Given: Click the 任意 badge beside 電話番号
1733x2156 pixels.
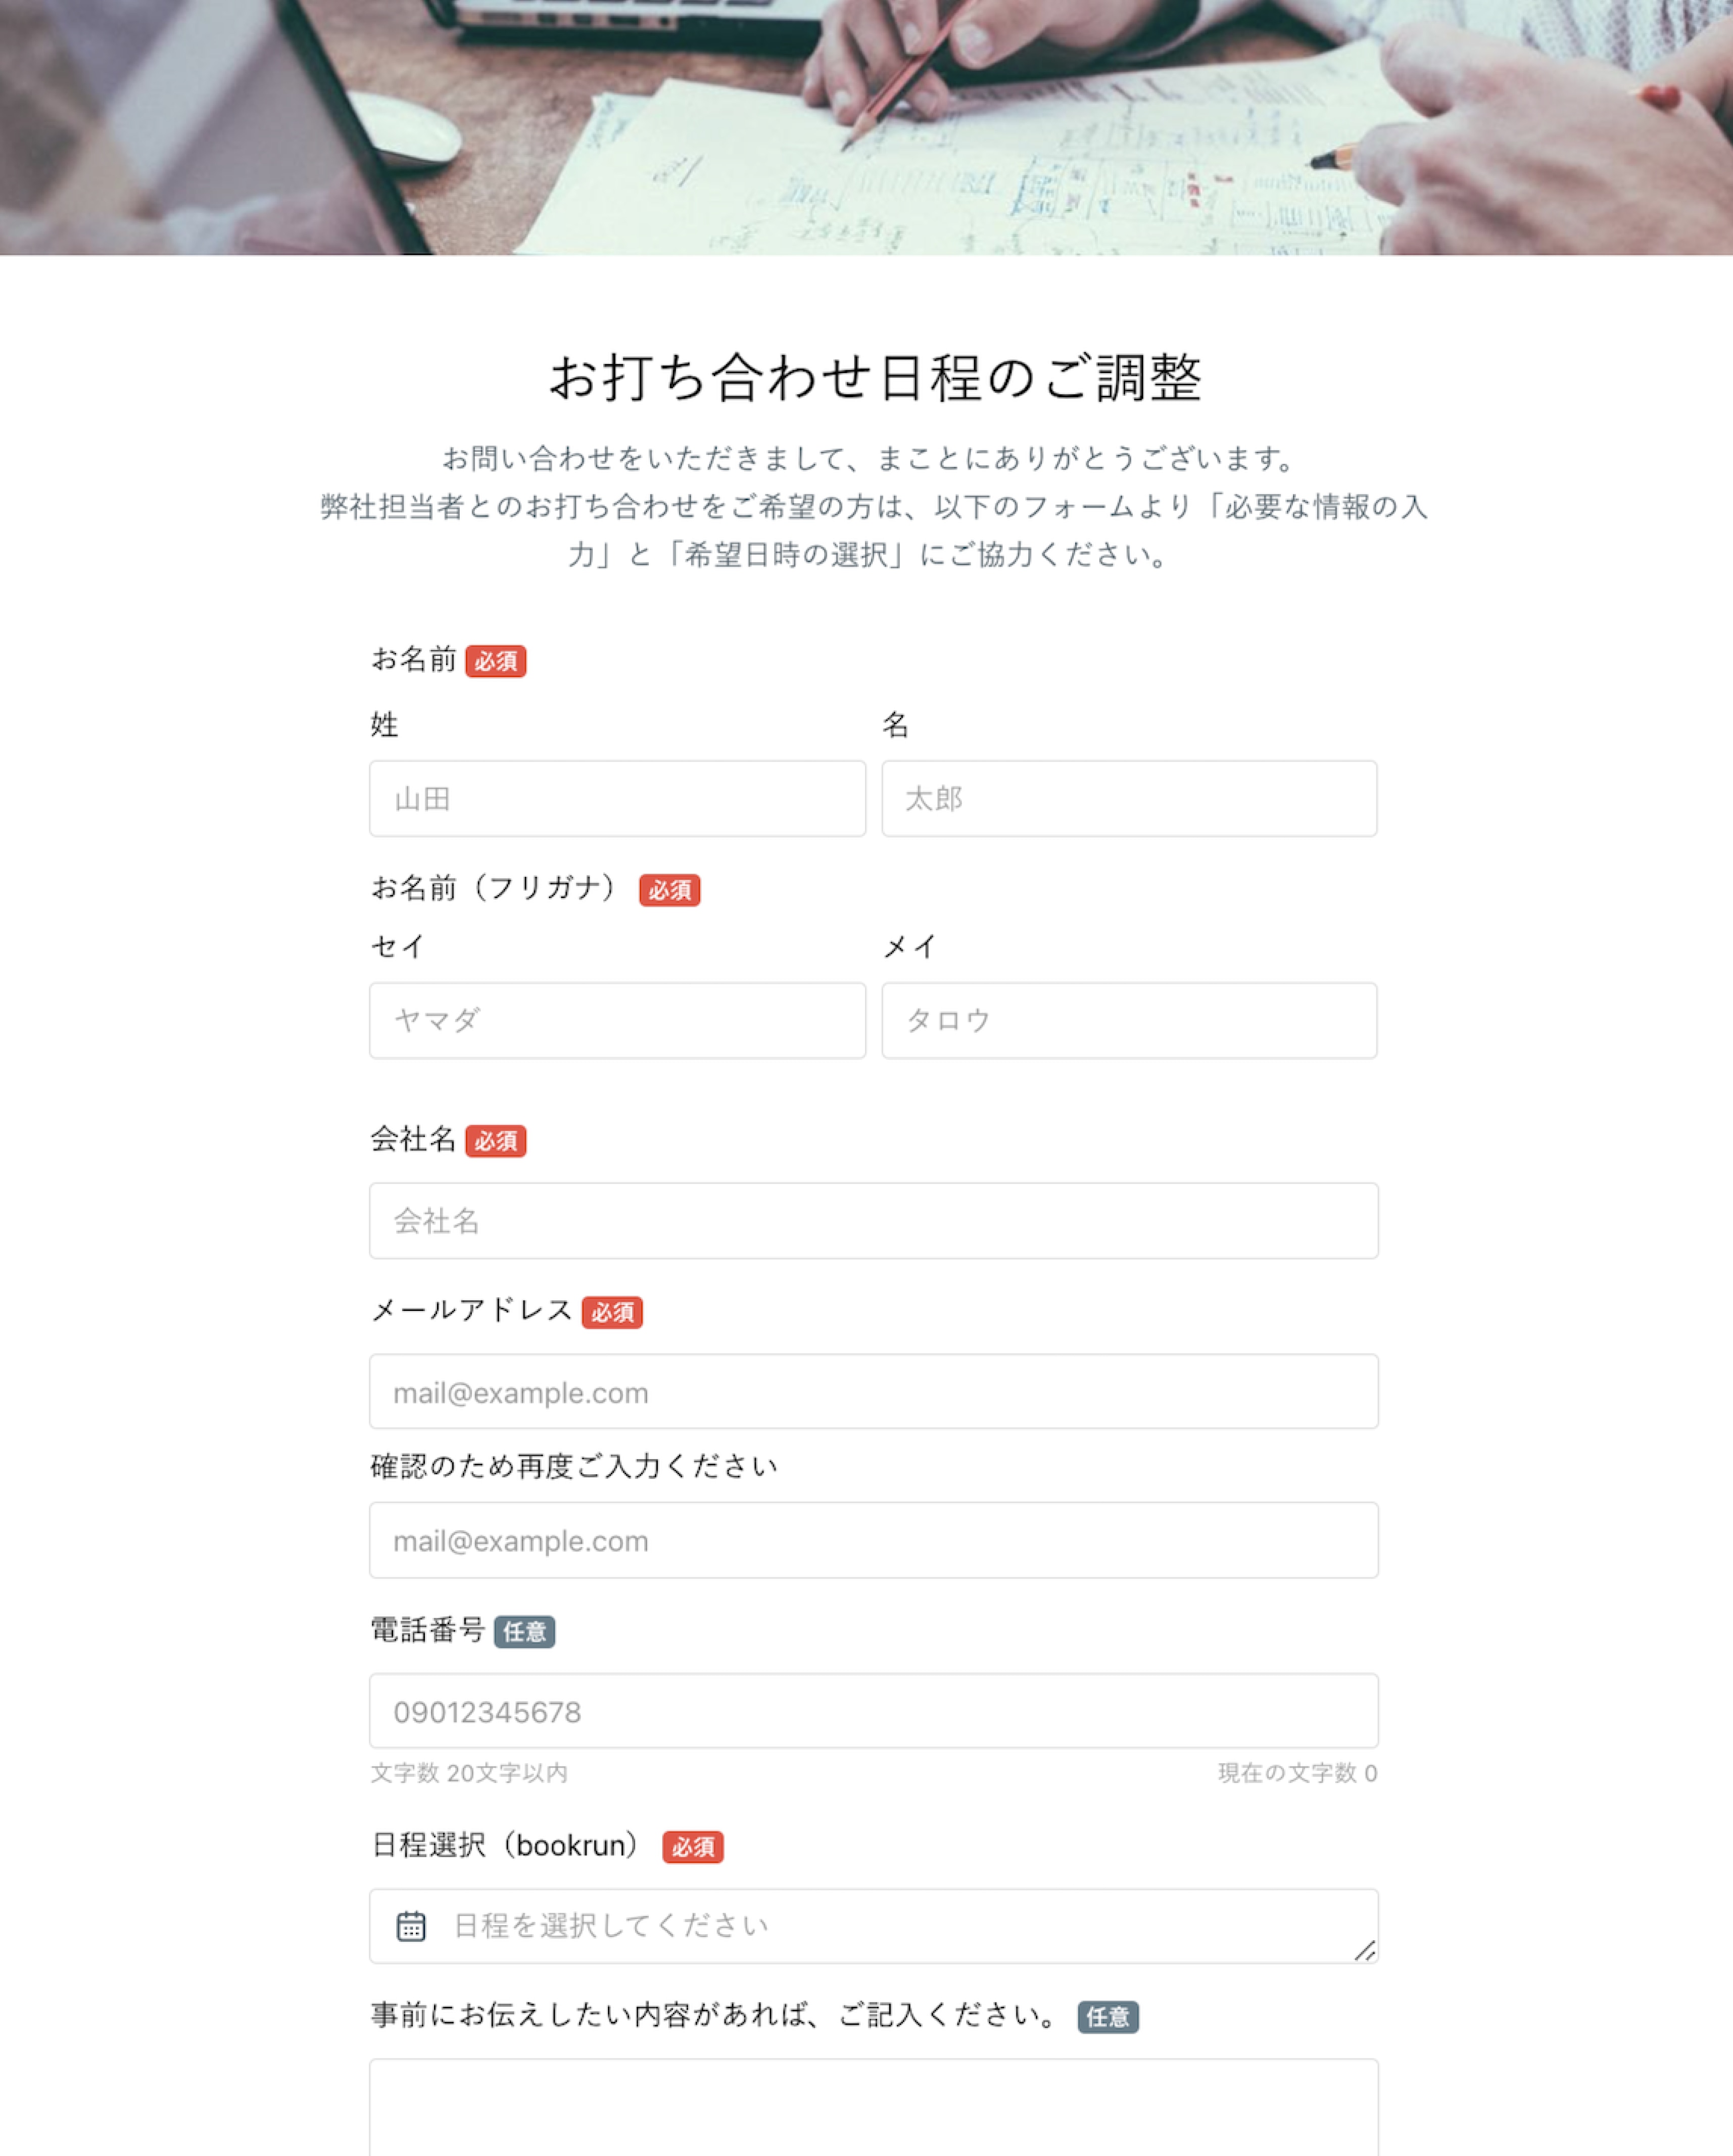Looking at the screenshot, I should click(x=525, y=1631).
